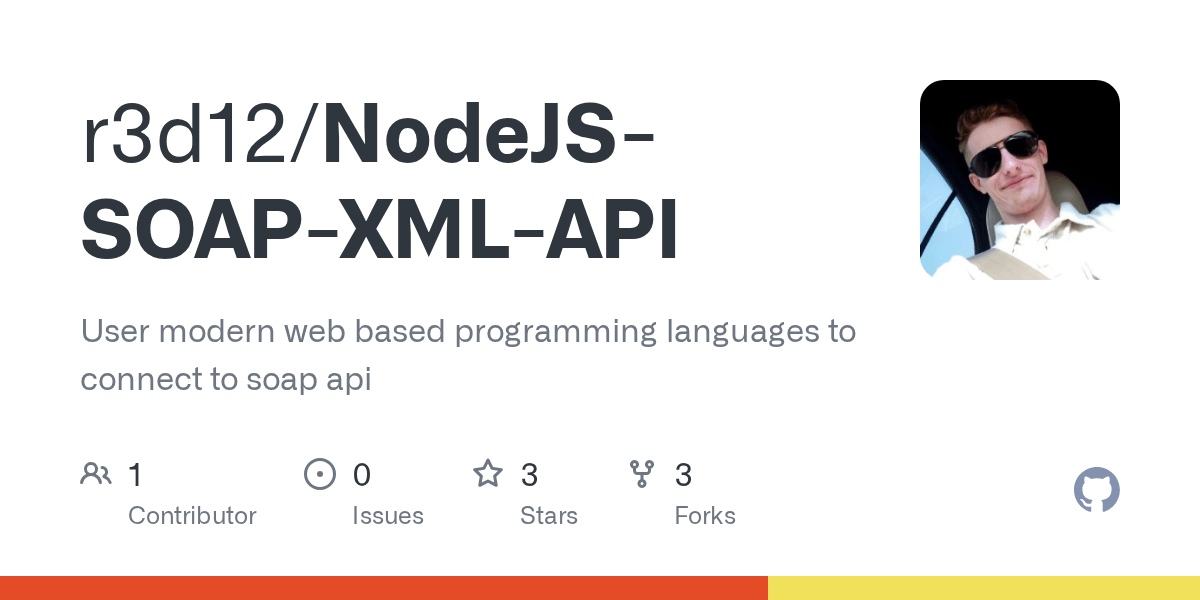This screenshot has height=600, width=1200.
Task: Click the star icon next to Stars count
Action: tap(488, 473)
